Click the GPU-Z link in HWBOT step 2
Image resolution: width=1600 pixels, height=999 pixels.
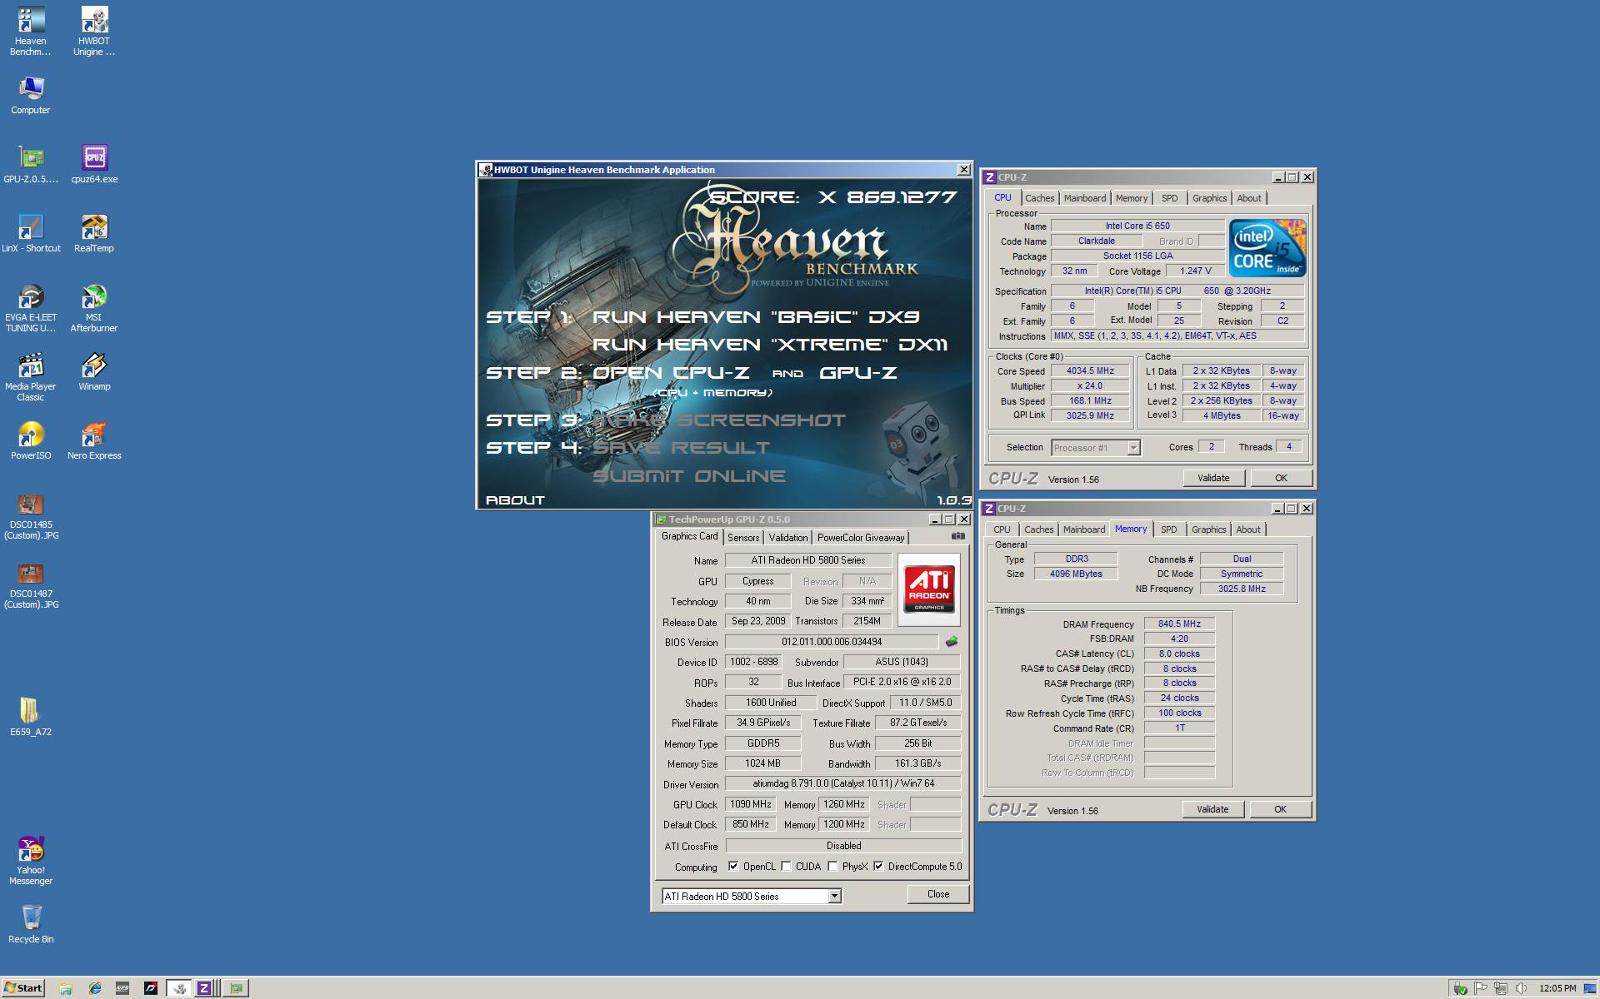(x=858, y=373)
